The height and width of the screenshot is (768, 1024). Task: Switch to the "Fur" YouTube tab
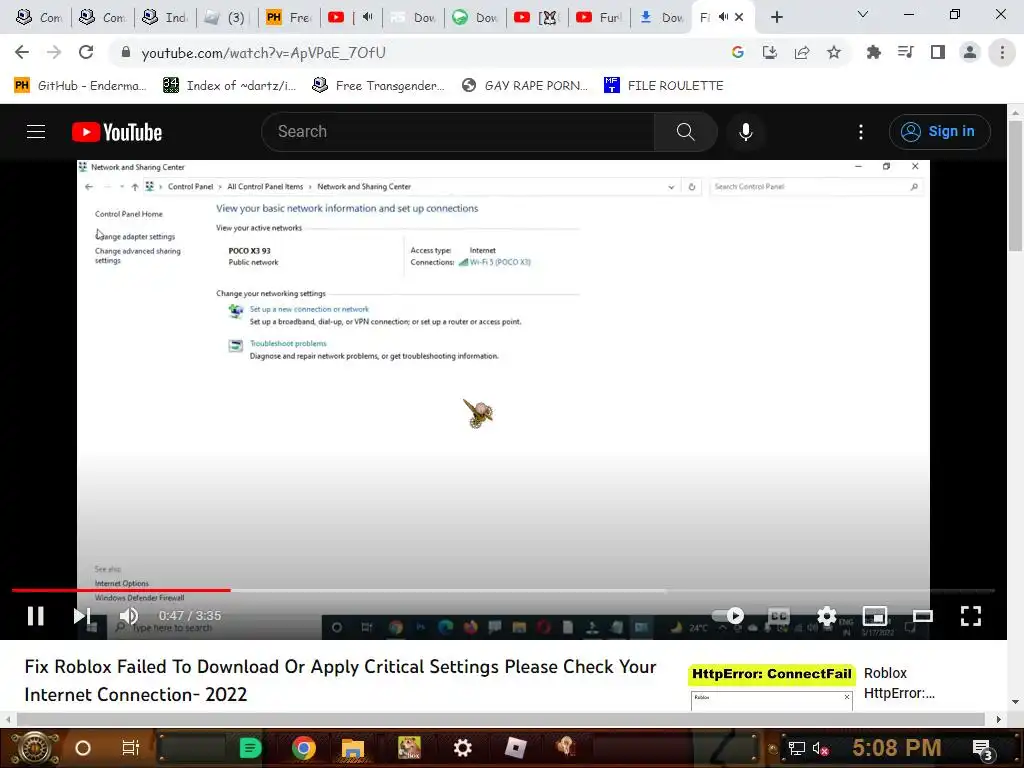point(600,17)
